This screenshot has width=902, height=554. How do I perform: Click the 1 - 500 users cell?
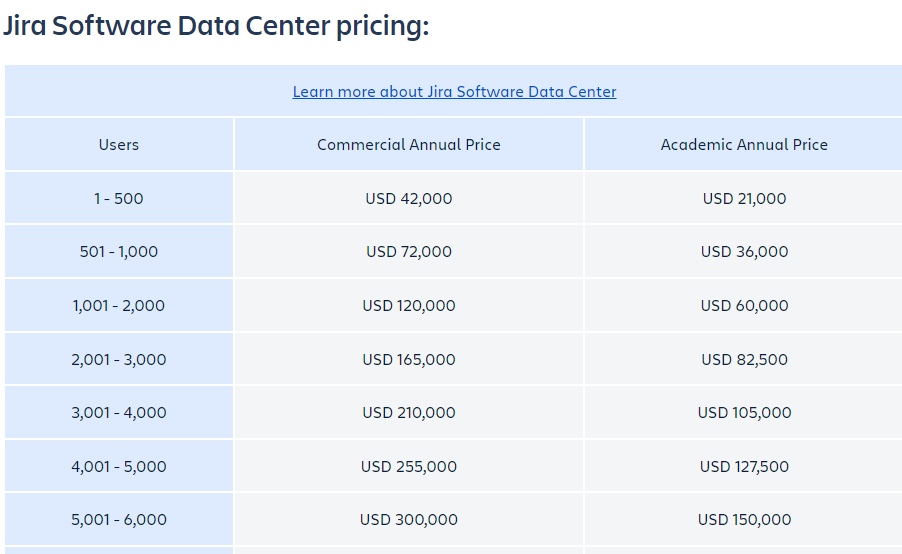(x=119, y=199)
